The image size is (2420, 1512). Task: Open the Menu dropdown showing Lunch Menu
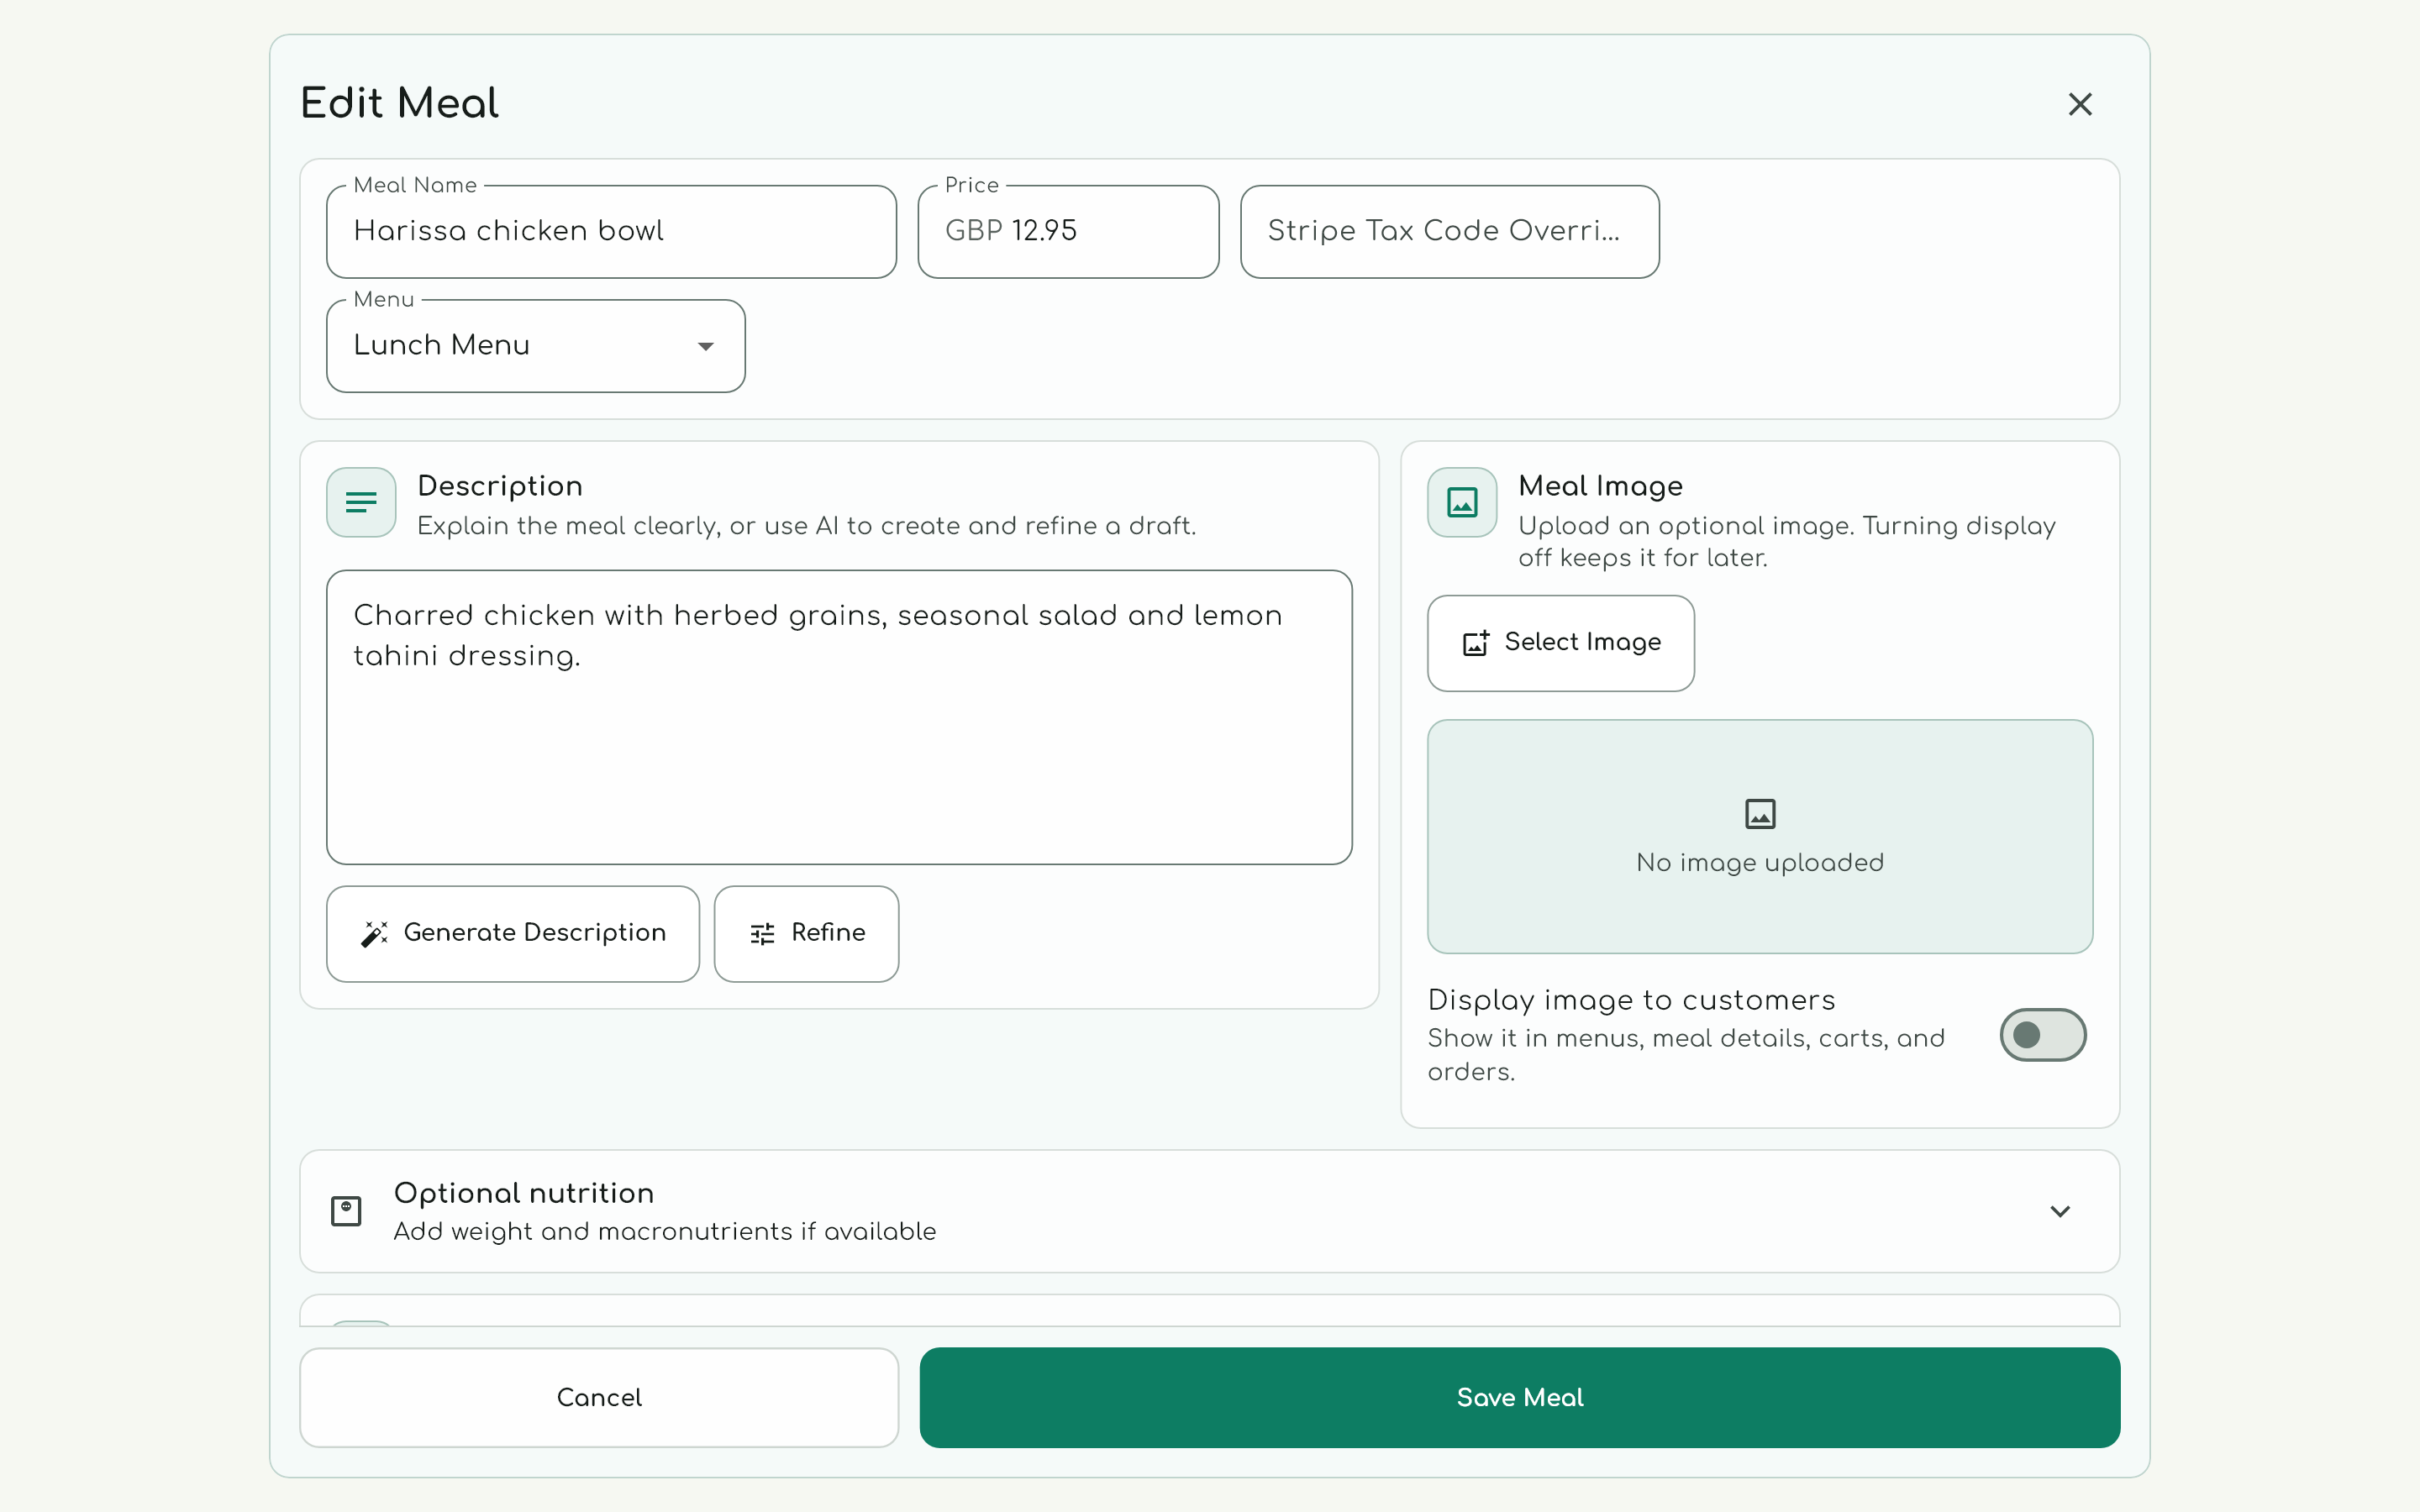point(536,346)
